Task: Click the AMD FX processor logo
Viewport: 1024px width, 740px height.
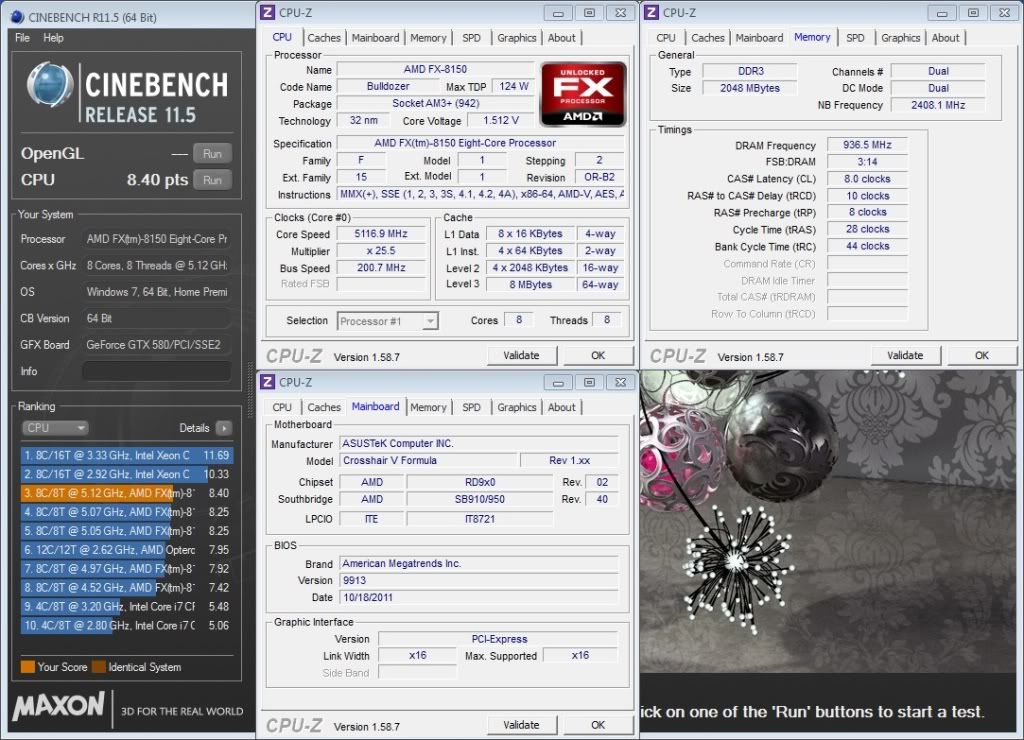Action: coord(583,94)
